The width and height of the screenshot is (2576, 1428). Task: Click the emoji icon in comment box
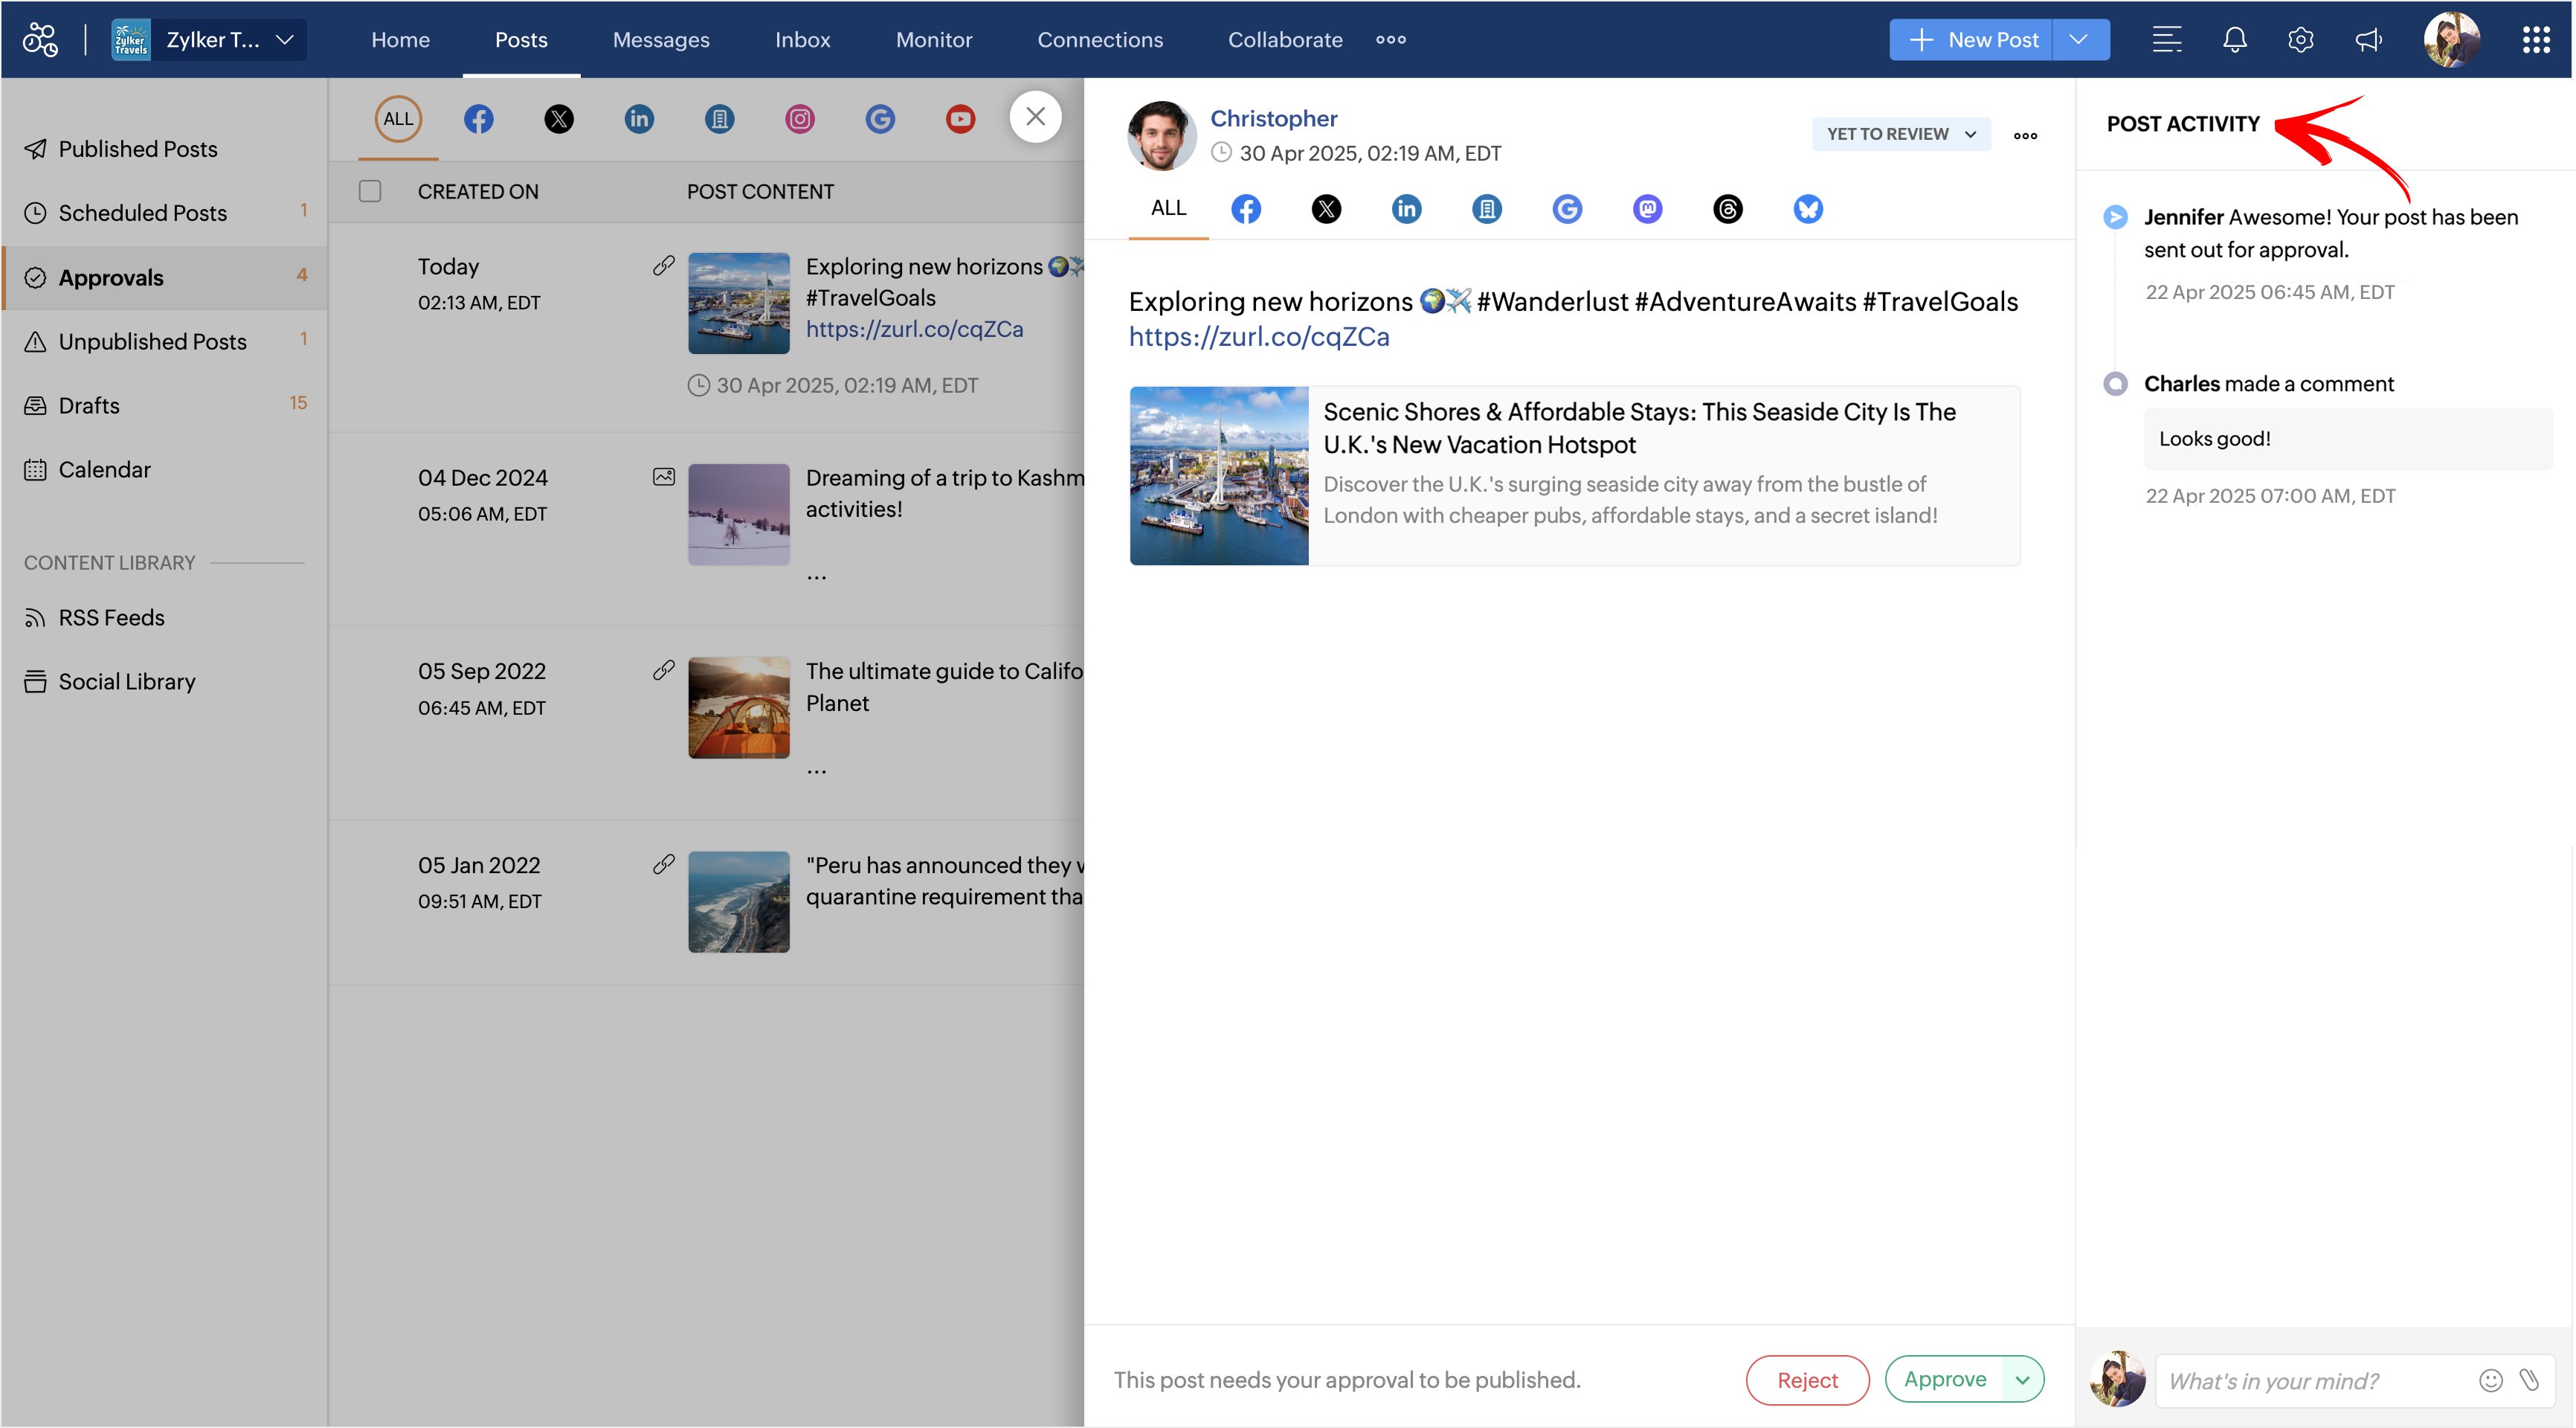[2490, 1380]
